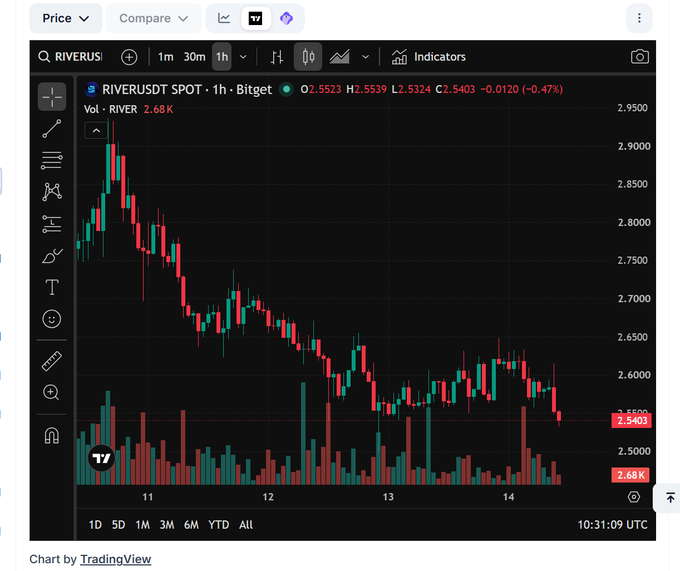The image size is (680, 571).
Task: Open Indicators menu
Action: click(428, 57)
